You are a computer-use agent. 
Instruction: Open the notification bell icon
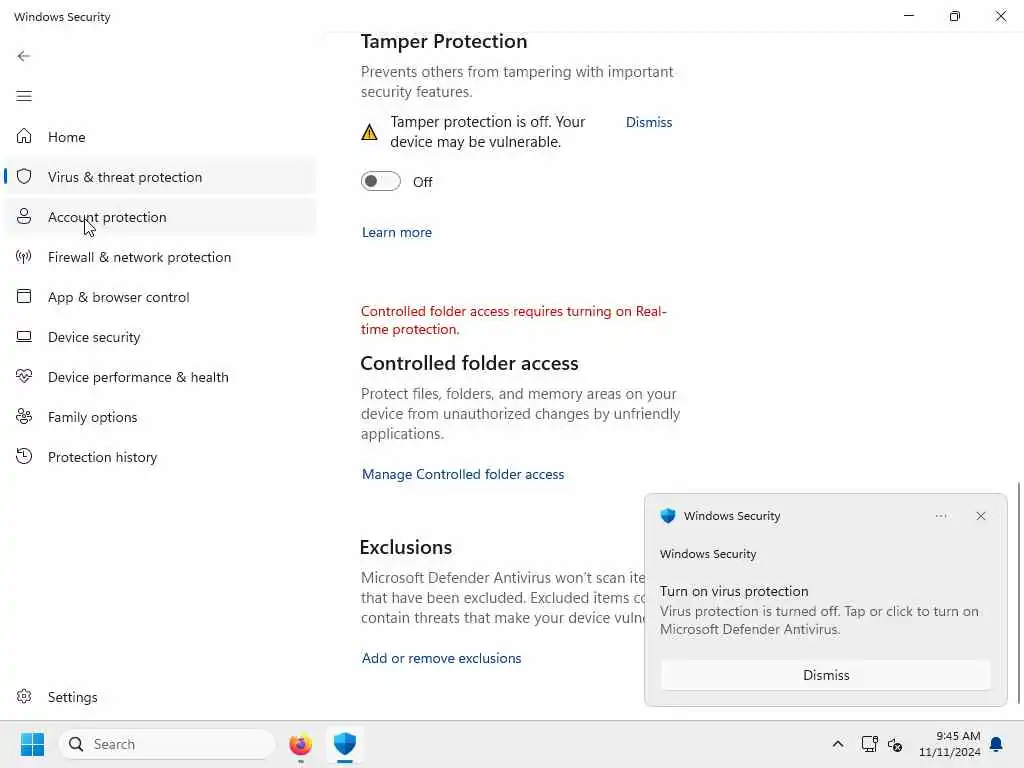(997, 744)
